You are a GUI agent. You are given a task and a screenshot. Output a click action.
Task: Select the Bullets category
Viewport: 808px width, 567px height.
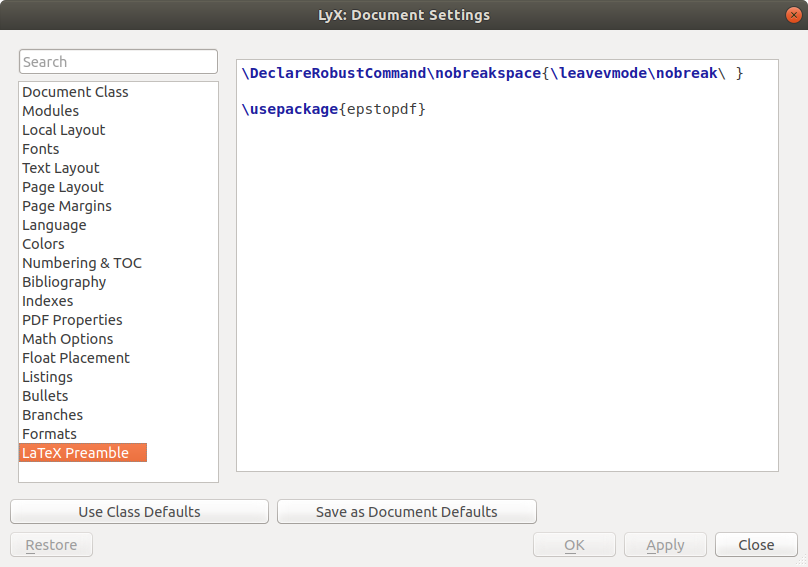45,396
